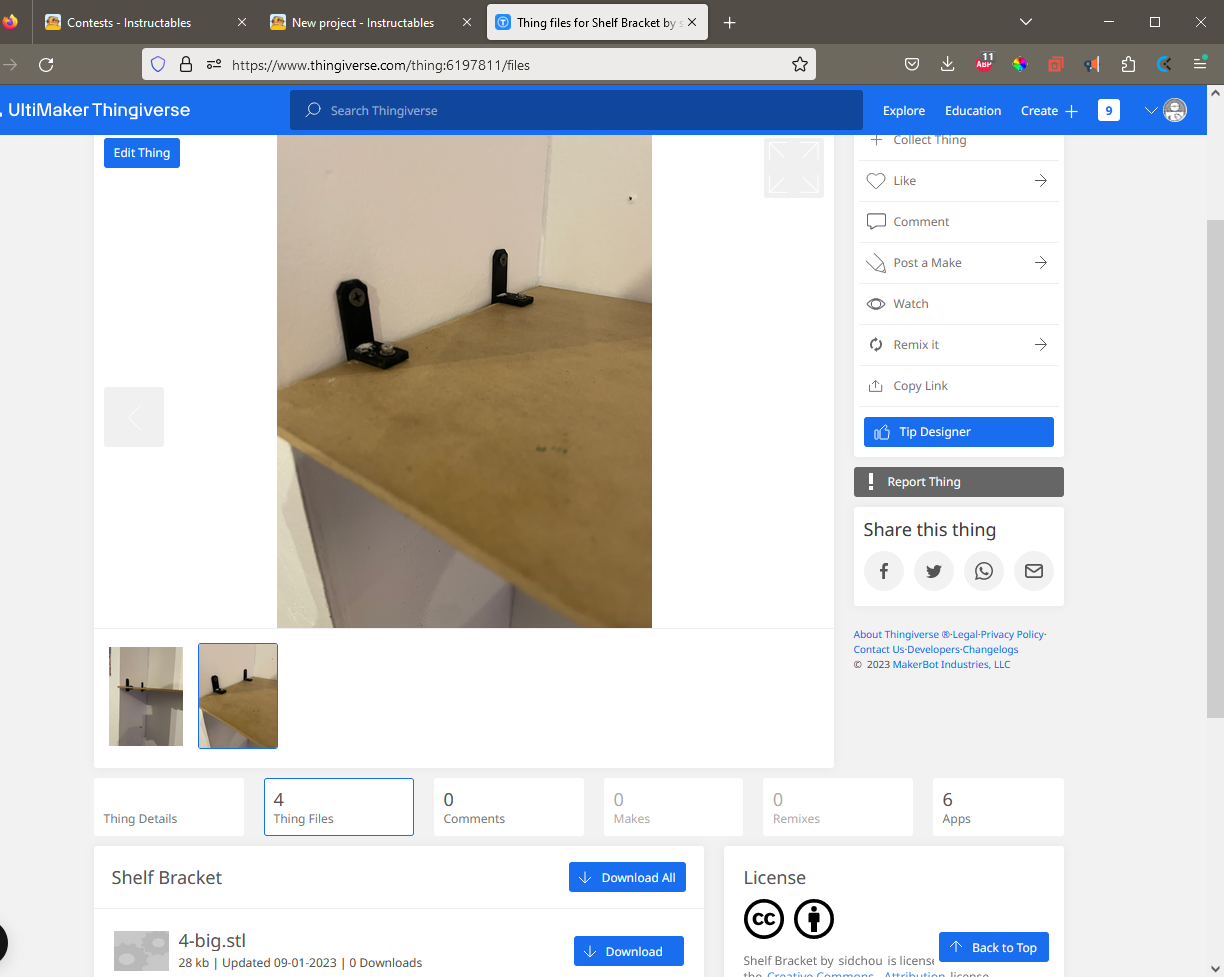The width and height of the screenshot is (1224, 977).
Task: Open the Thing Details tab
Action: (169, 807)
